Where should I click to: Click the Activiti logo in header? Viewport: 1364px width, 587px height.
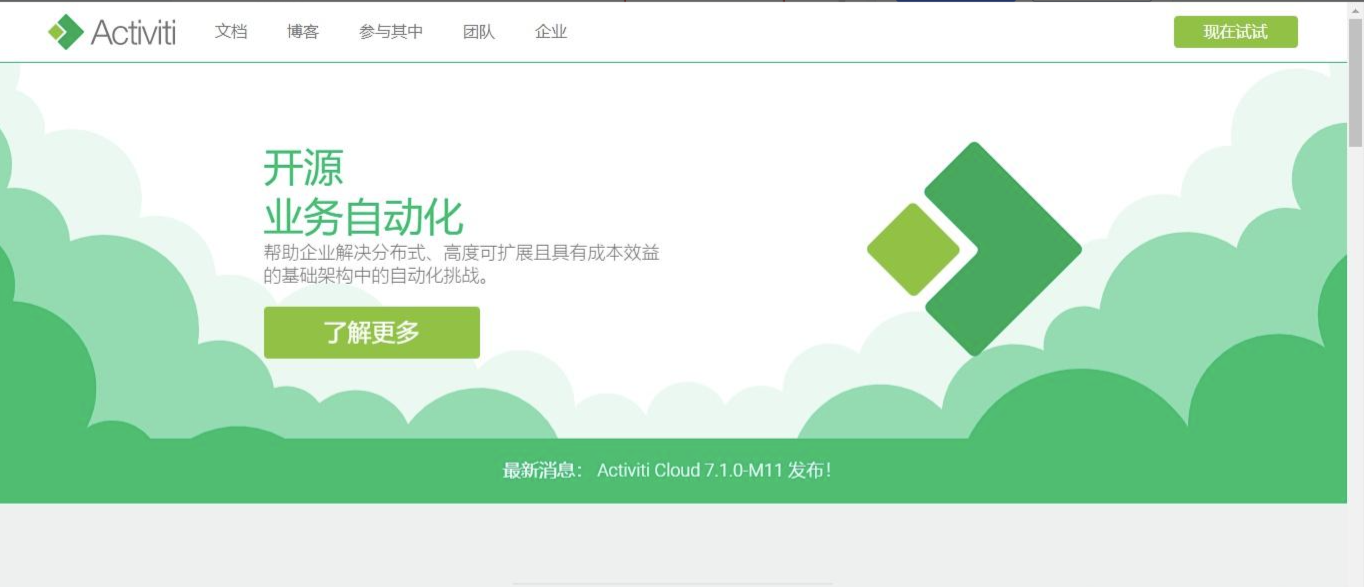tap(112, 32)
